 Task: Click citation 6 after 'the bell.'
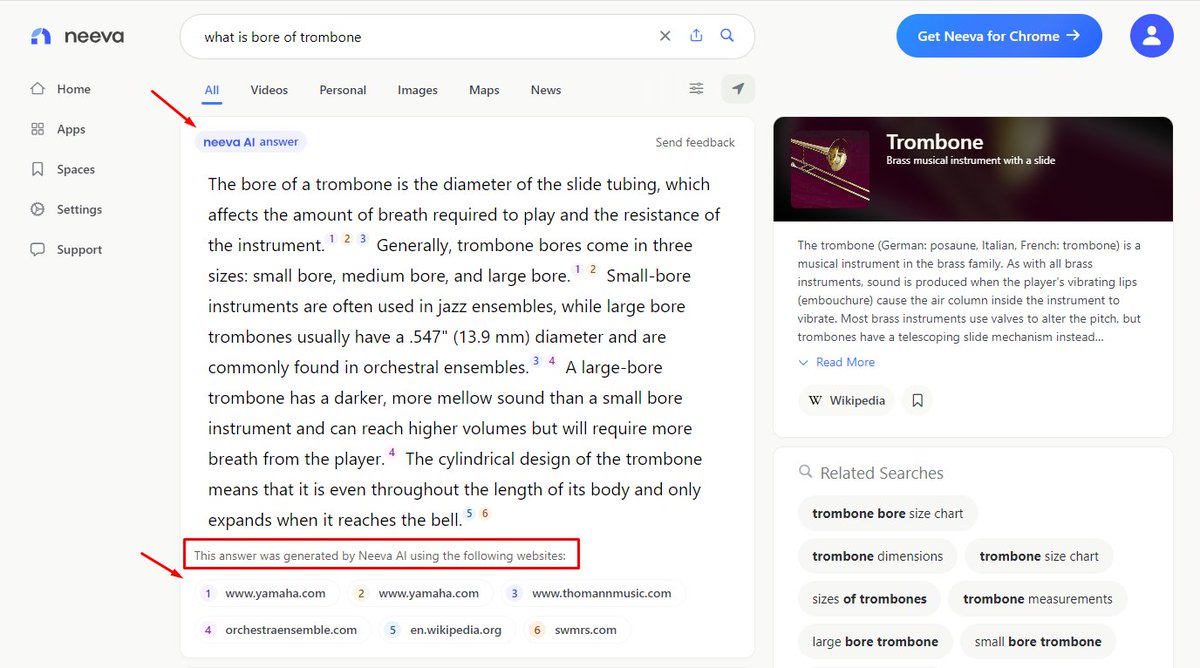(485, 513)
